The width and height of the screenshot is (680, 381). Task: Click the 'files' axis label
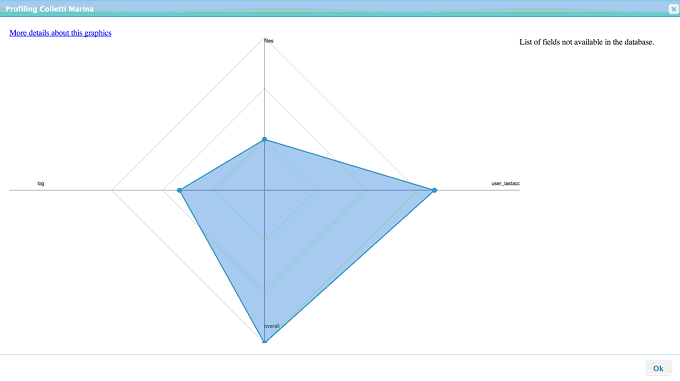pos(269,41)
